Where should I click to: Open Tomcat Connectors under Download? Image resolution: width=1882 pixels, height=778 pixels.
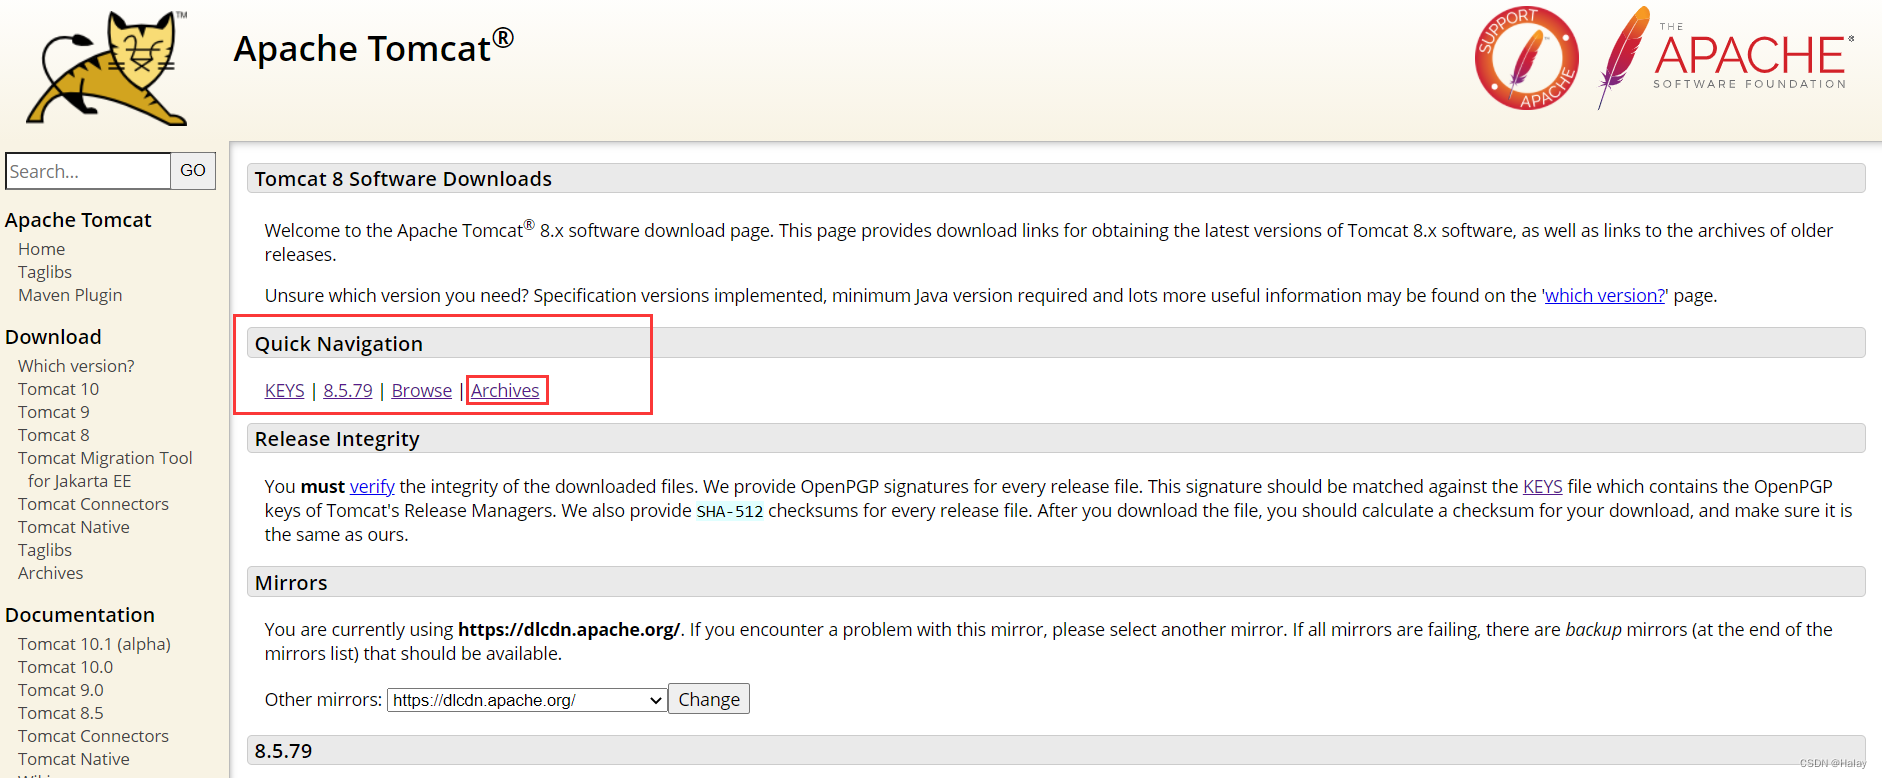(93, 504)
